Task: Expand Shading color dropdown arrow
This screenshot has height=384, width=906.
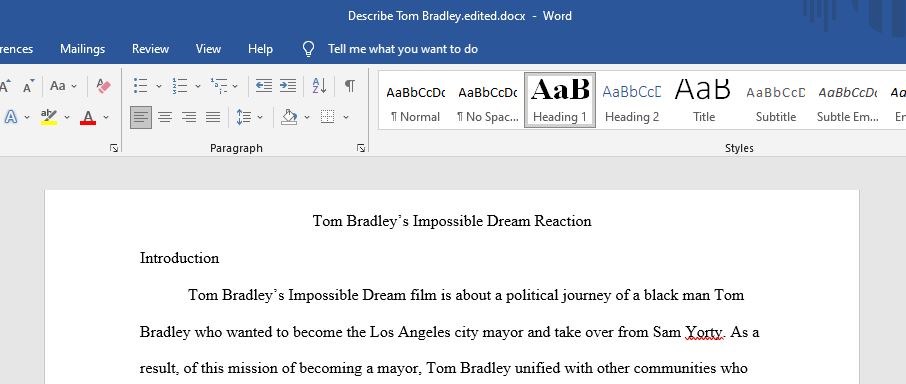Action: pos(307,117)
